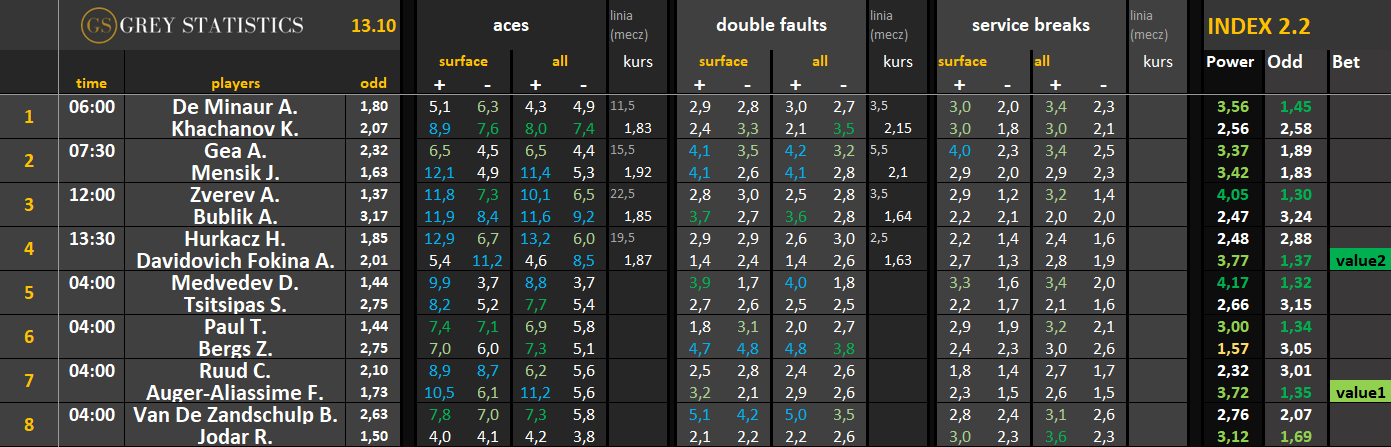Select double faults kurs 1,64
Image resolution: width=1391 pixels, height=447 pixels.
pyautogui.click(x=897, y=216)
